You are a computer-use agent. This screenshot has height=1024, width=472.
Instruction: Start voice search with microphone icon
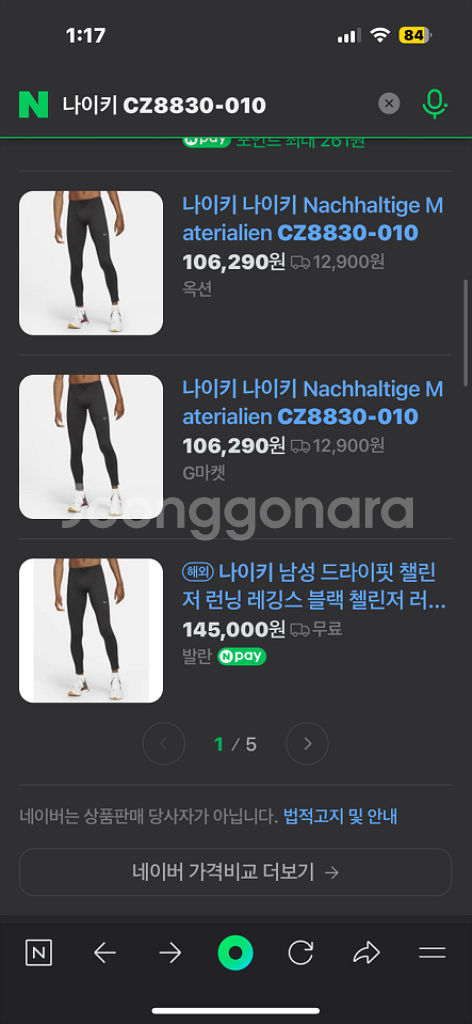pos(434,104)
